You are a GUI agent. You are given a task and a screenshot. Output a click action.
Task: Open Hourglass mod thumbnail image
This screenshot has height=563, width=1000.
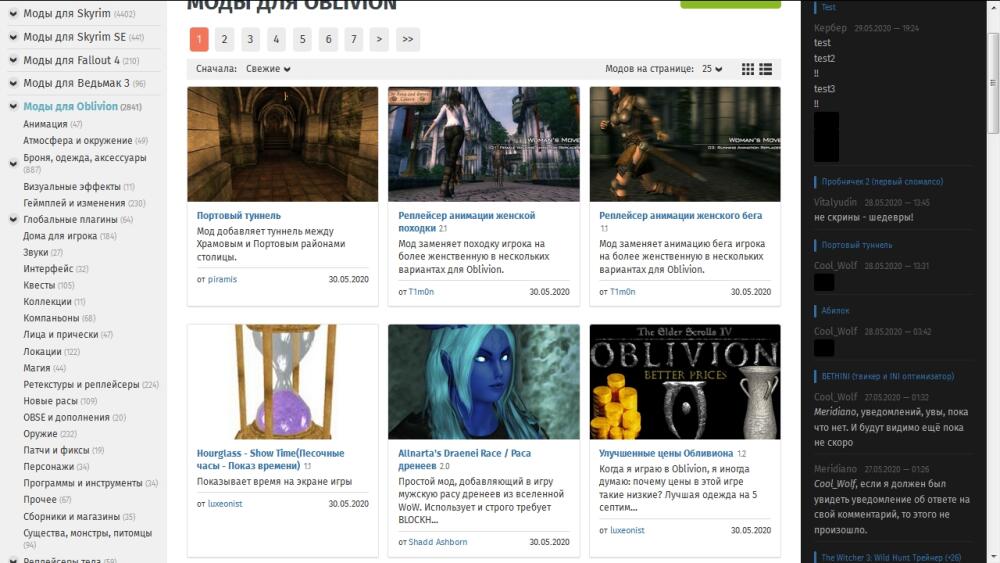click(283, 381)
